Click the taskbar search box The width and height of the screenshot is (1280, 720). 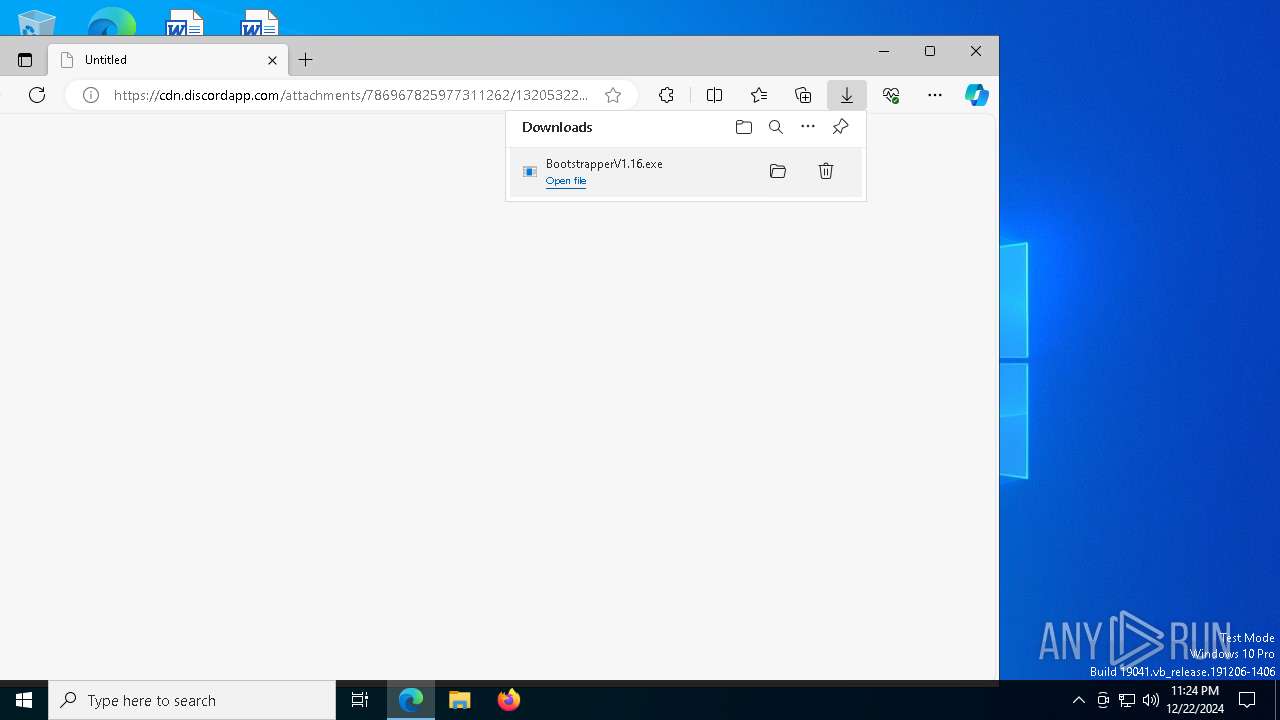click(192, 700)
